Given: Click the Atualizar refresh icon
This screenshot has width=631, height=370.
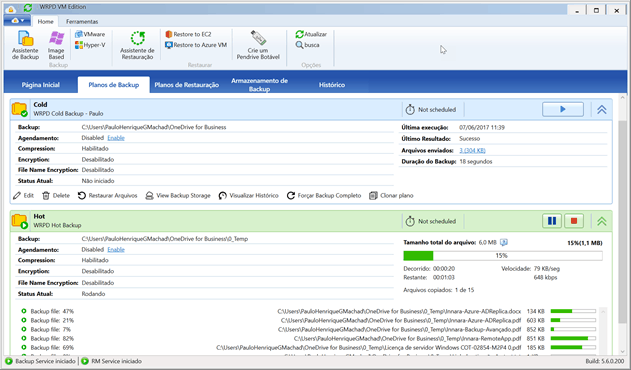Looking at the screenshot, I should [x=299, y=34].
